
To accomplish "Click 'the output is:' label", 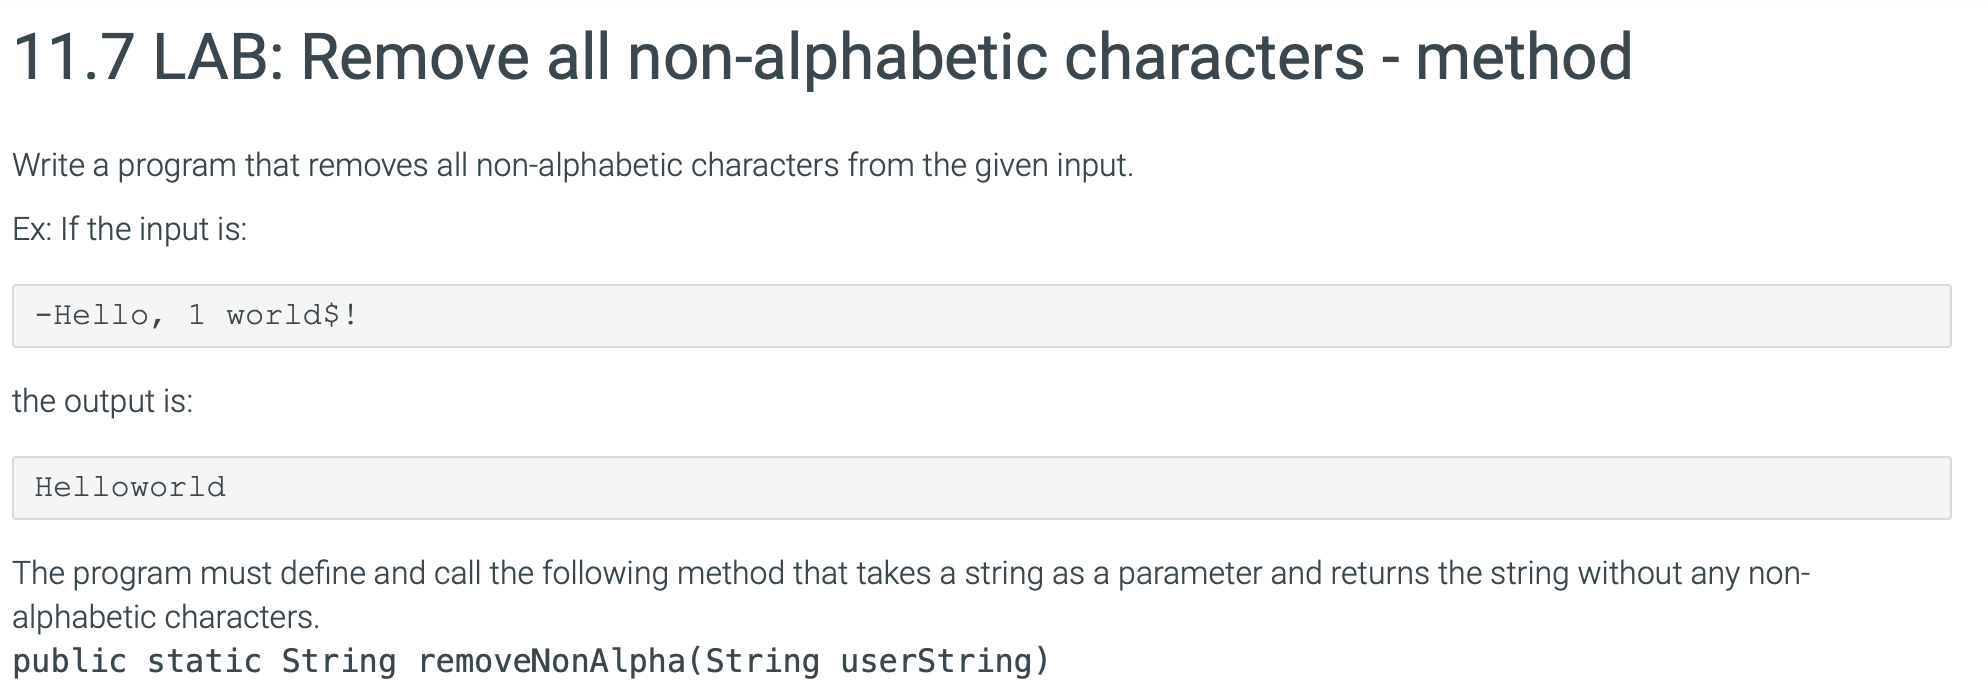I will 102,401.
